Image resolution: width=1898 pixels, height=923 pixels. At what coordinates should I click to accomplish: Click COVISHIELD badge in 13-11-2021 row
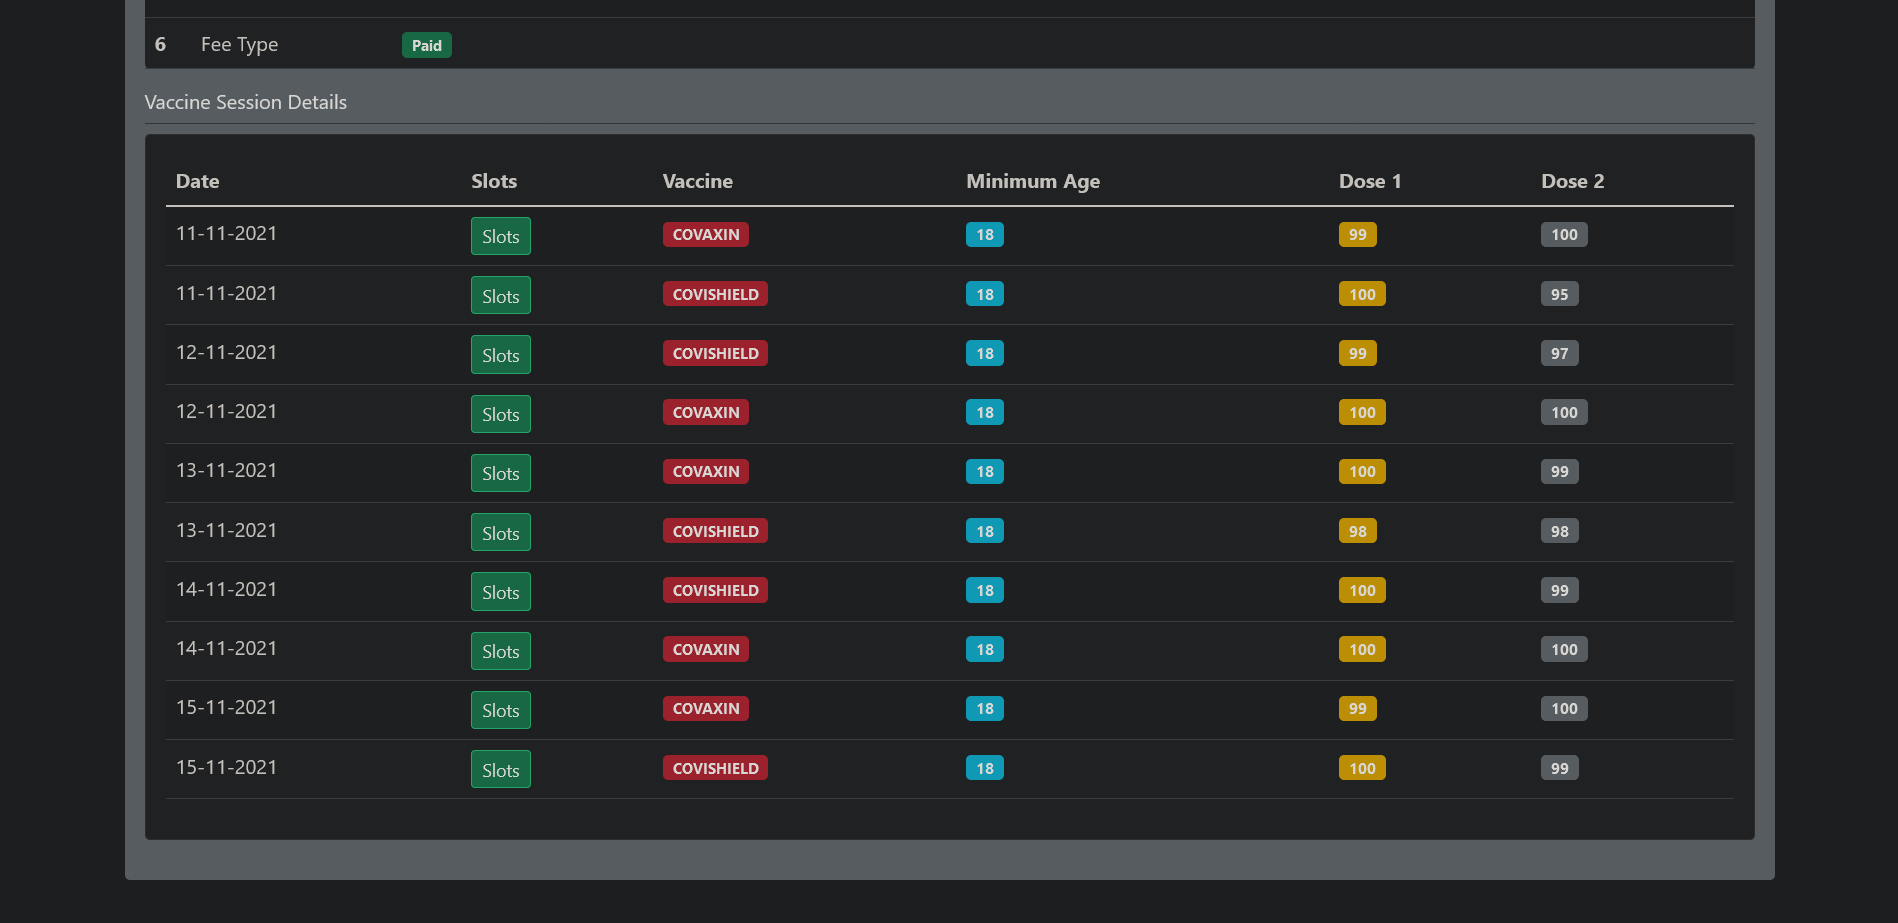tap(716, 531)
